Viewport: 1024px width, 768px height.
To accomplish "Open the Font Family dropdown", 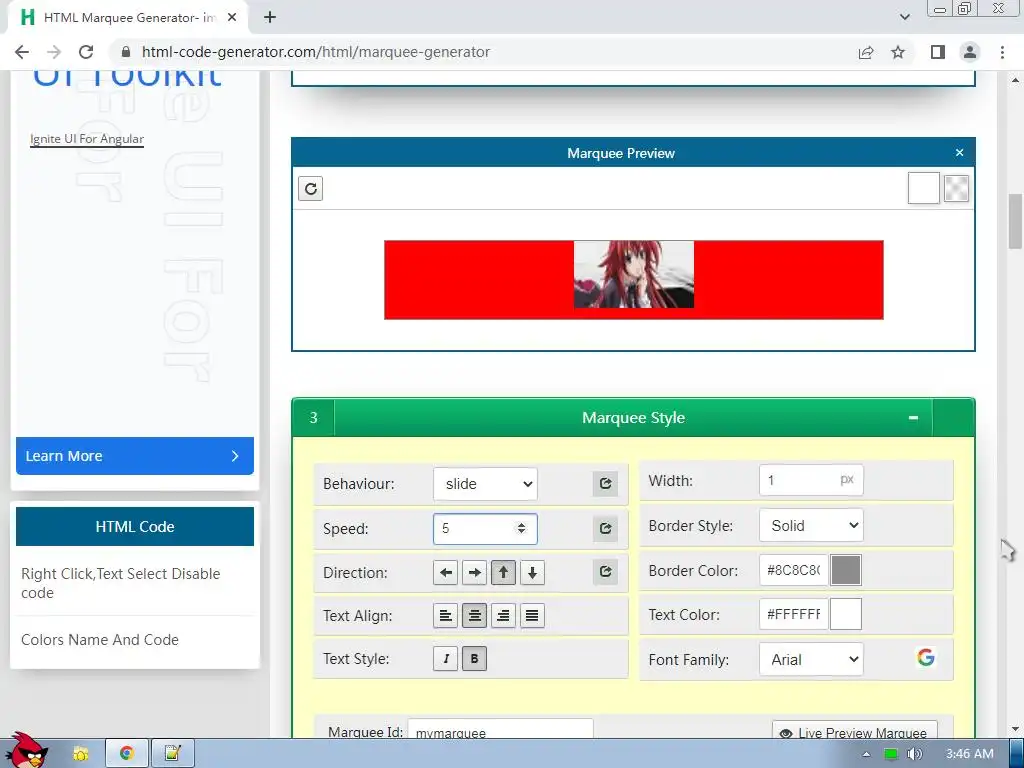I will click(x=811, y=660).
